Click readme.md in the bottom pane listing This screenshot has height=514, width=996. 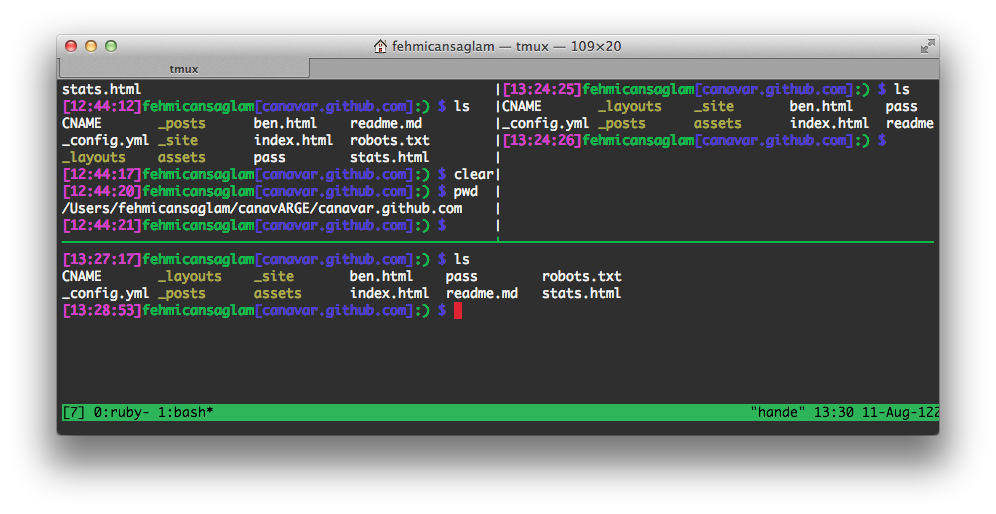coord(482,294)
